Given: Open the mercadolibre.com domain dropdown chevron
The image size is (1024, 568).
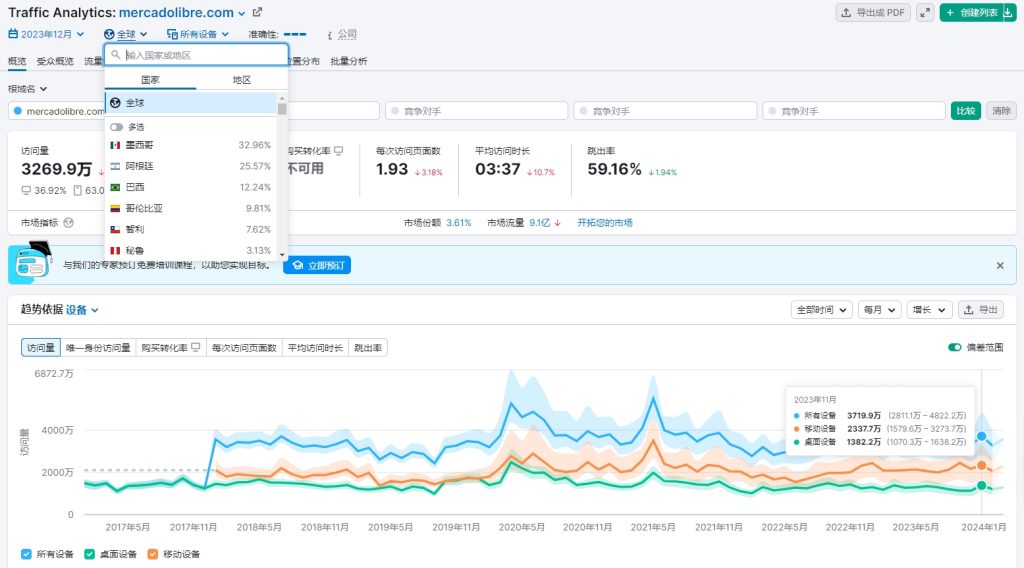Looking at the screenshot, I should coord(242,13).
